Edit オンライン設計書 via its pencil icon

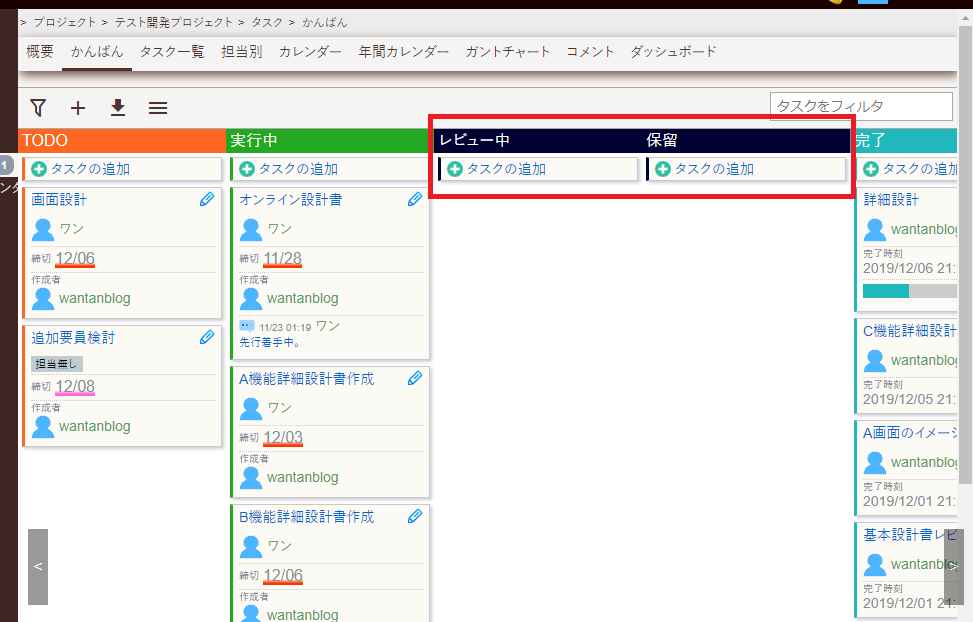tap(415, 199)
